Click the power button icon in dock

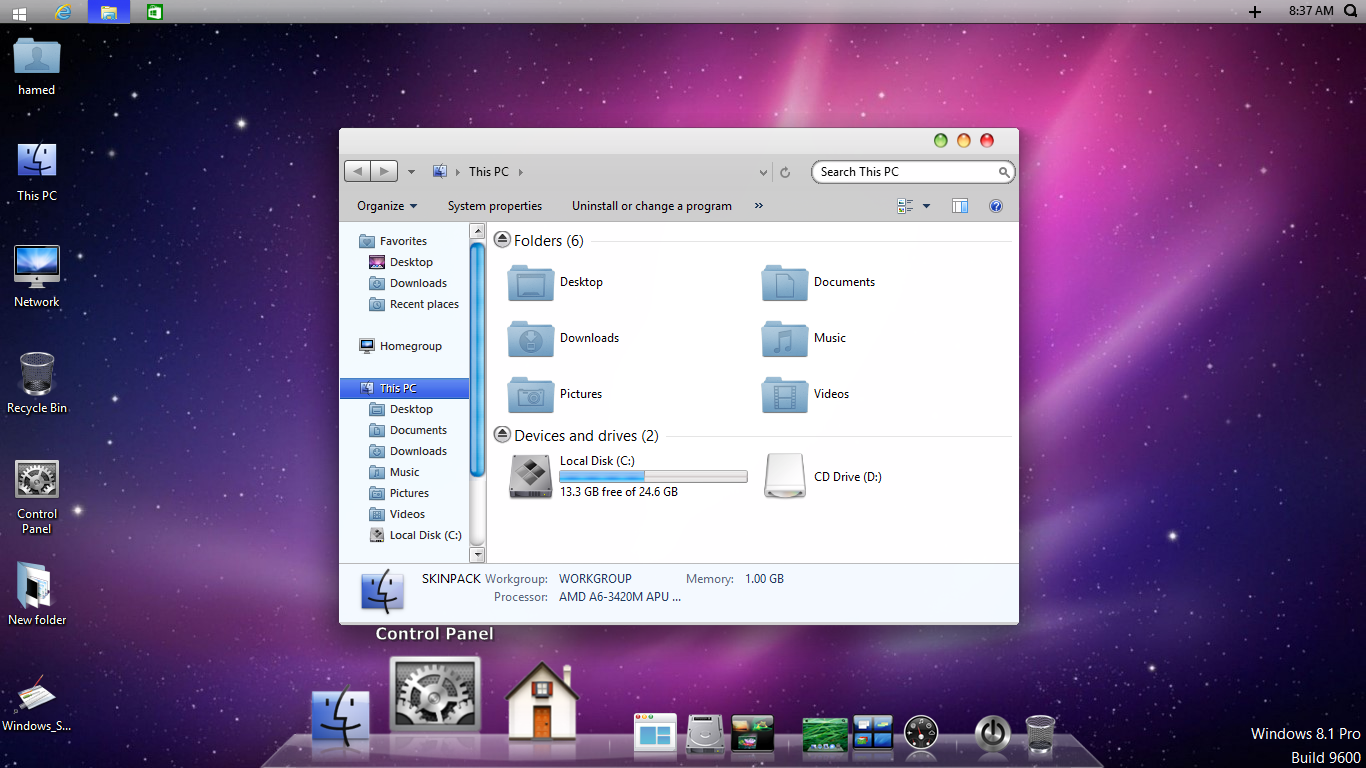pyautogui.click(x=992, y=734)
